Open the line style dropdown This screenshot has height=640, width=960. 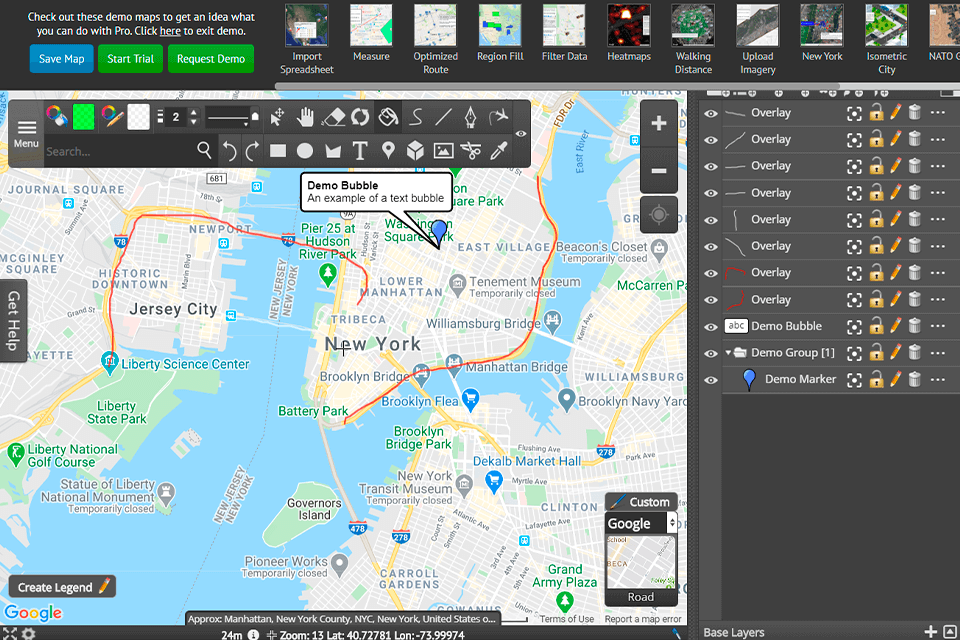pyautogui.click(x=228, y=117)
